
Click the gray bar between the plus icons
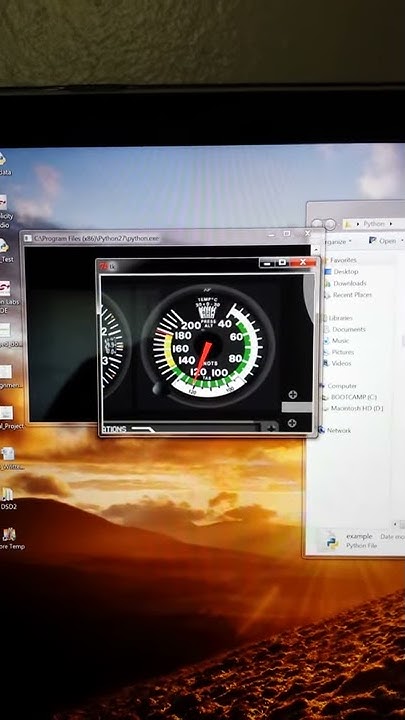tap(296, 407)
